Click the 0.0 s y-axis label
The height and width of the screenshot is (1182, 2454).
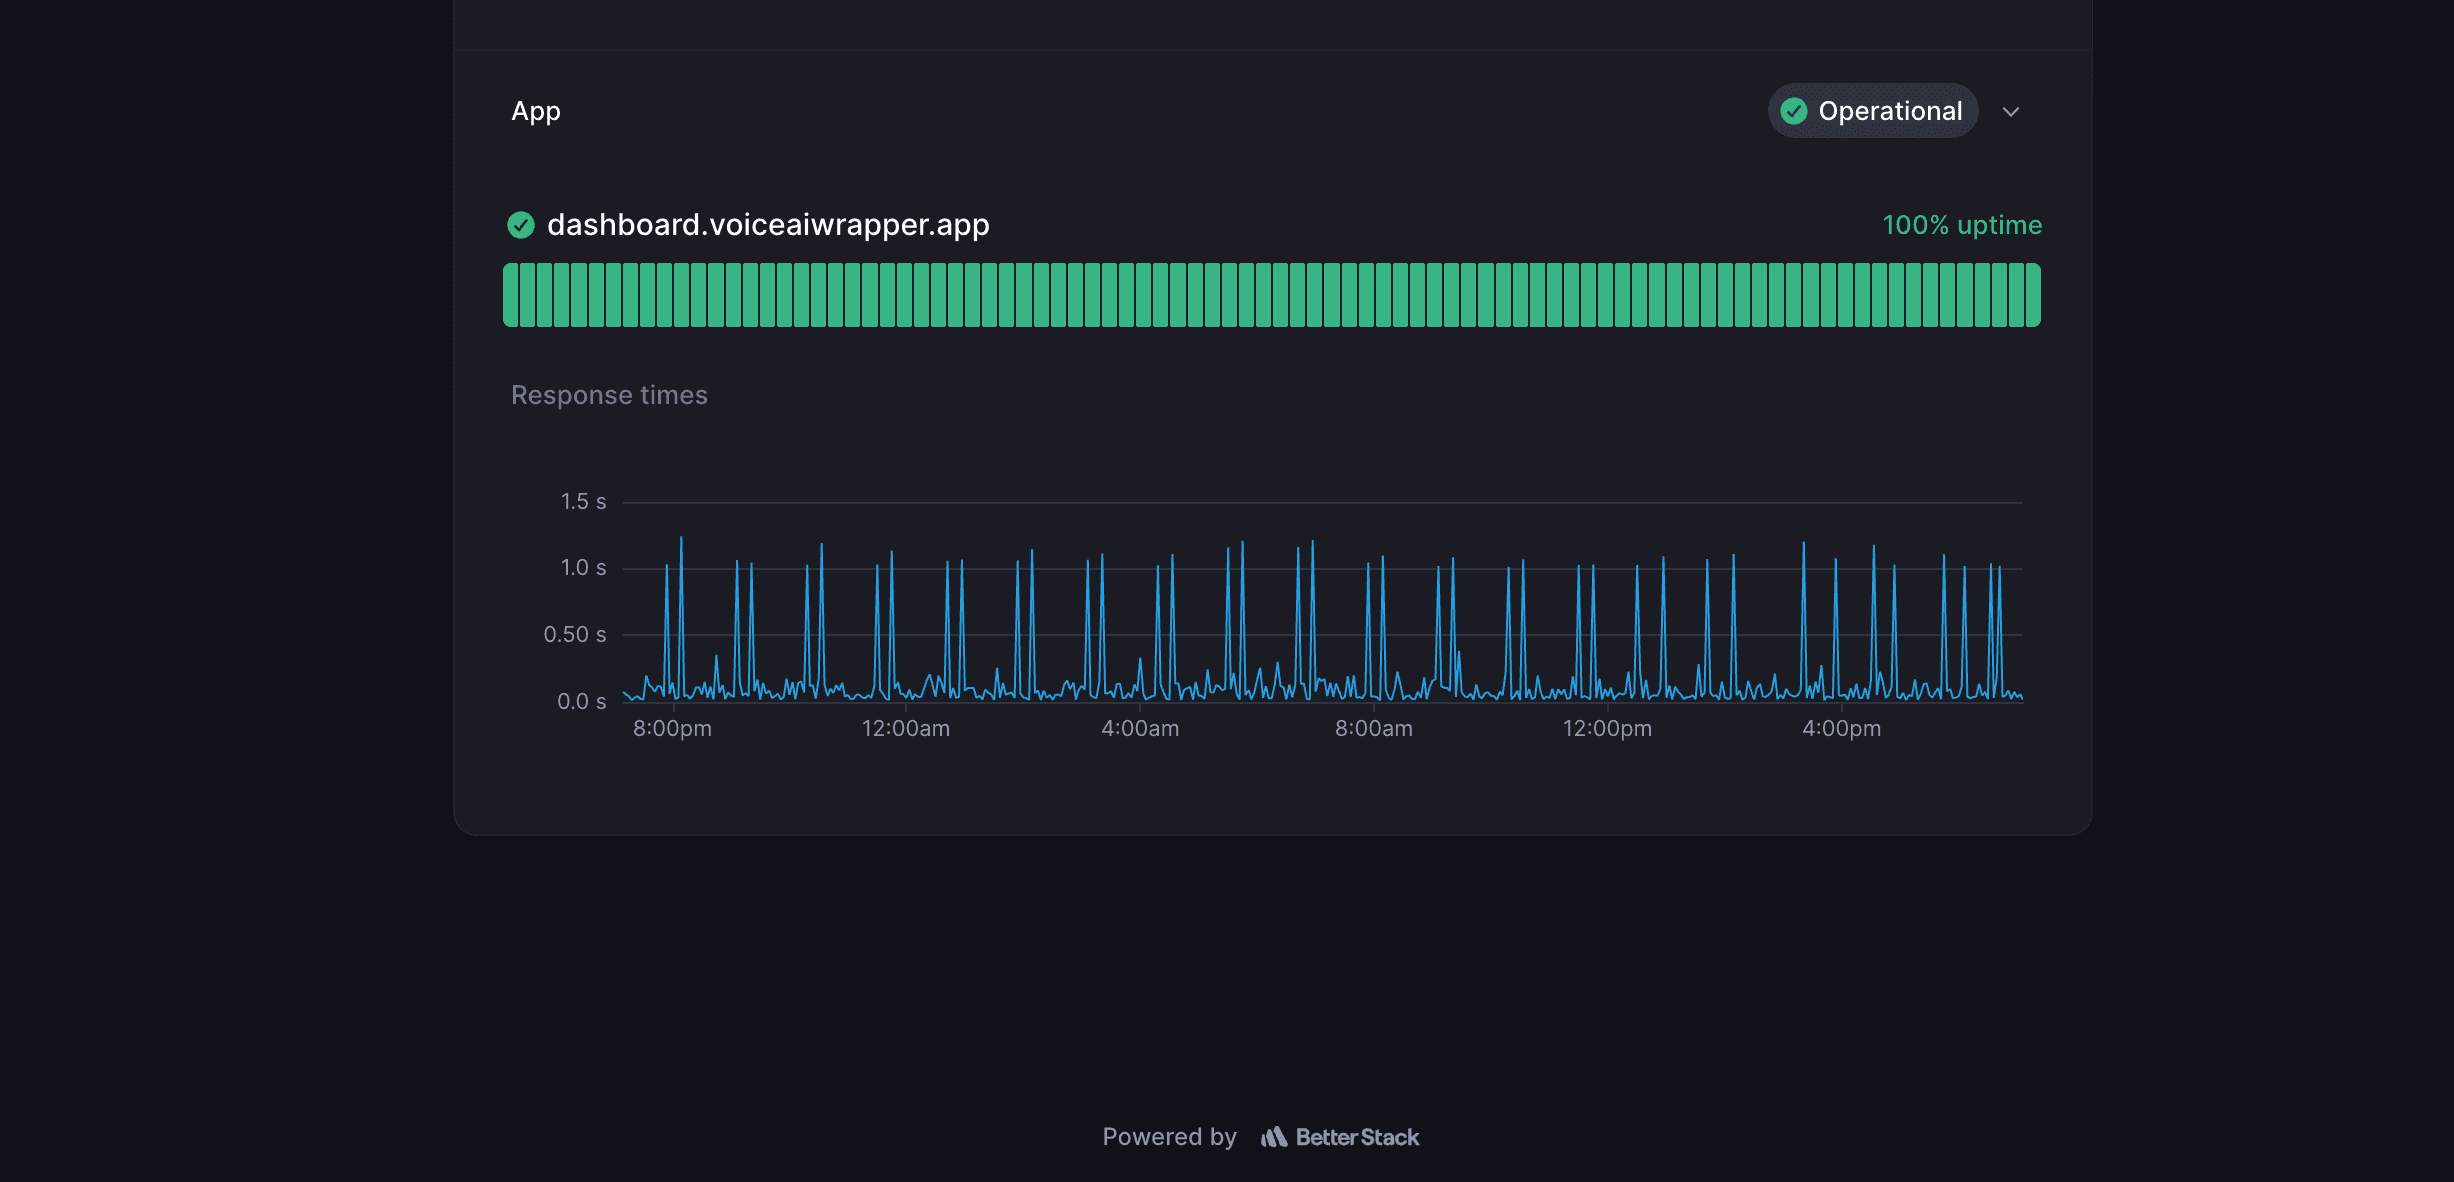[x=581, y=702]
